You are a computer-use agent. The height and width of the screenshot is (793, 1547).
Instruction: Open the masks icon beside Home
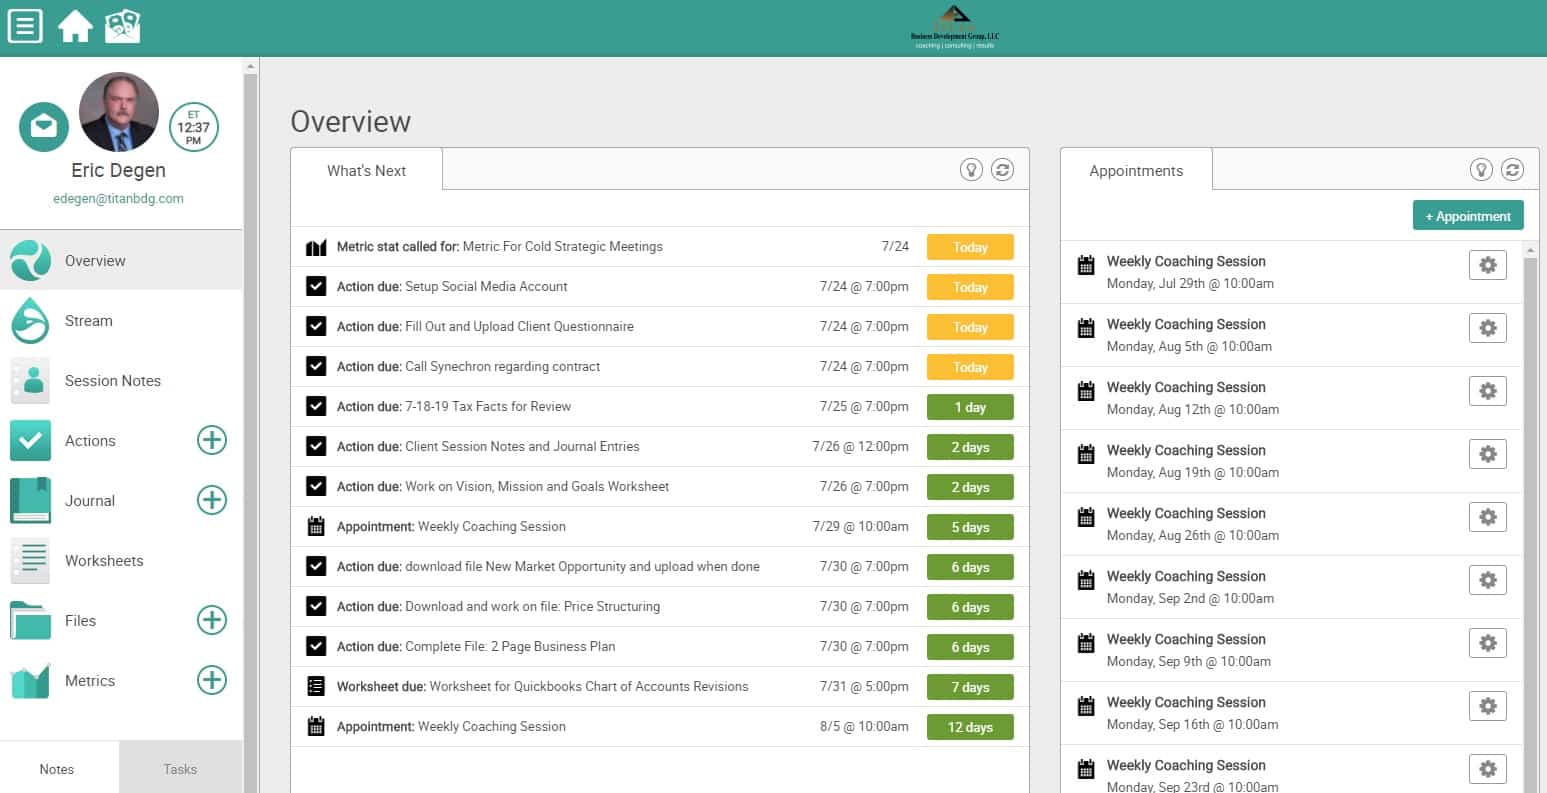pyautogui.click(x=123, y=26)
